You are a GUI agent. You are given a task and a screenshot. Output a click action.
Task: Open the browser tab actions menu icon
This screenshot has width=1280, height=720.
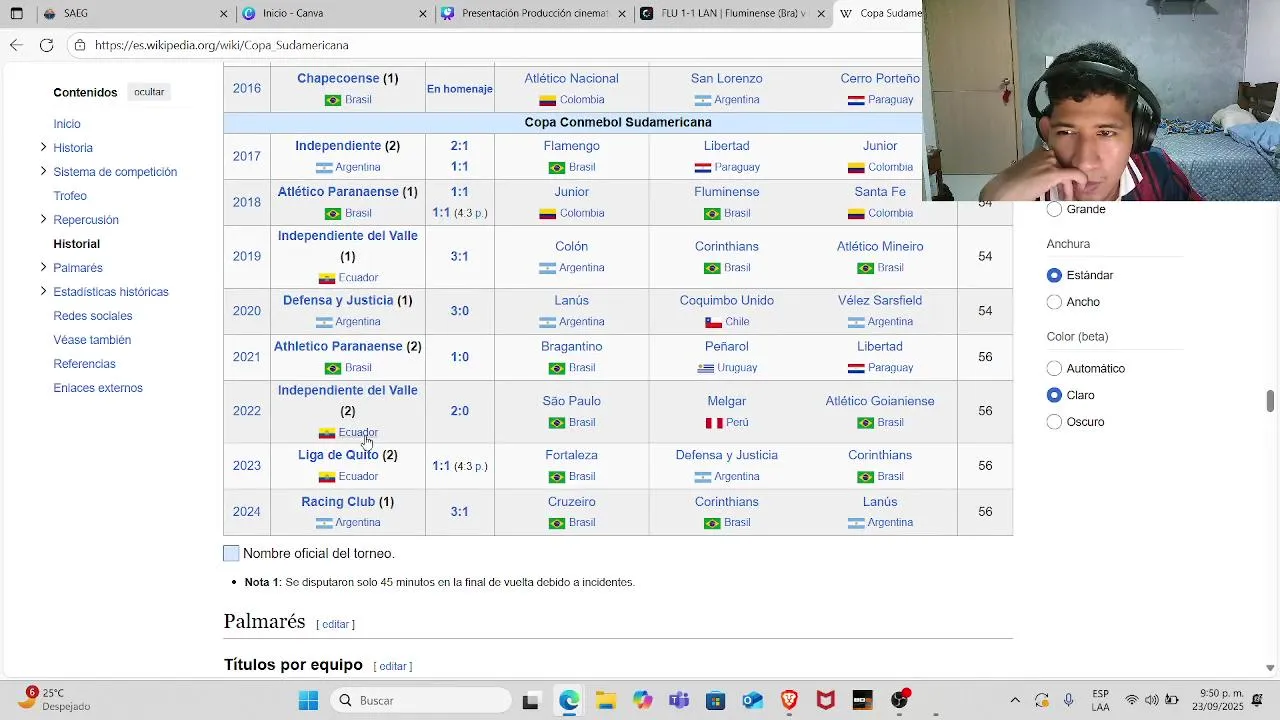pos(16,14)
